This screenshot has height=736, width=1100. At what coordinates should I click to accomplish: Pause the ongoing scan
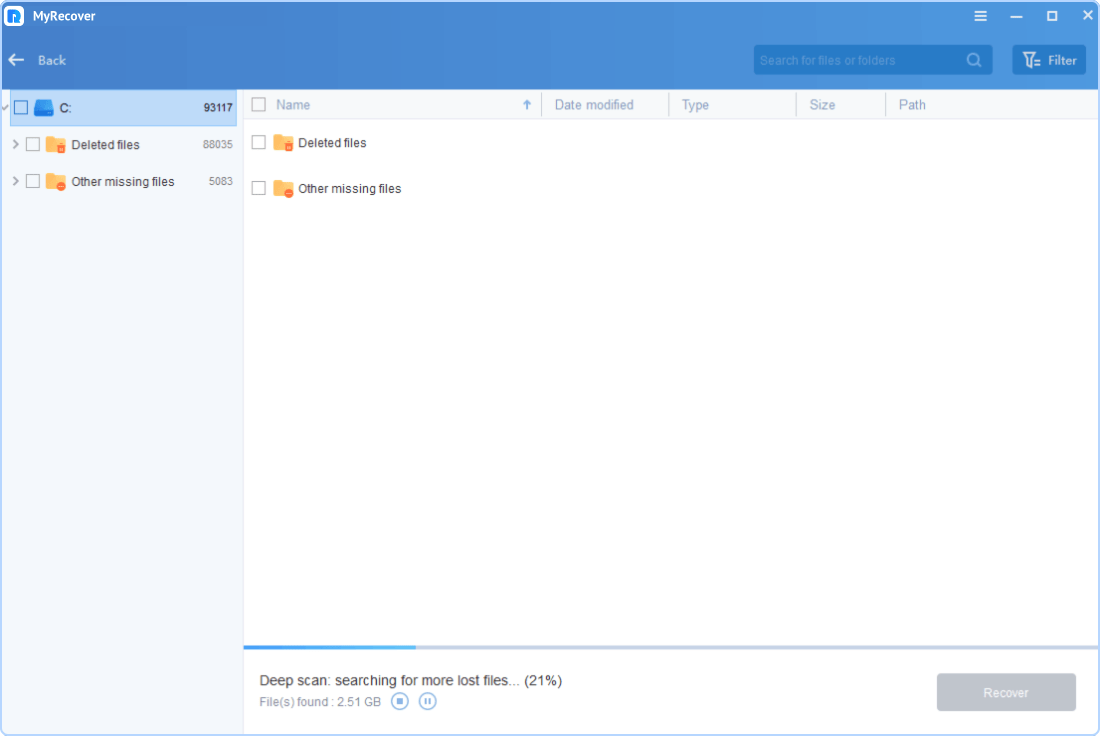427,701
